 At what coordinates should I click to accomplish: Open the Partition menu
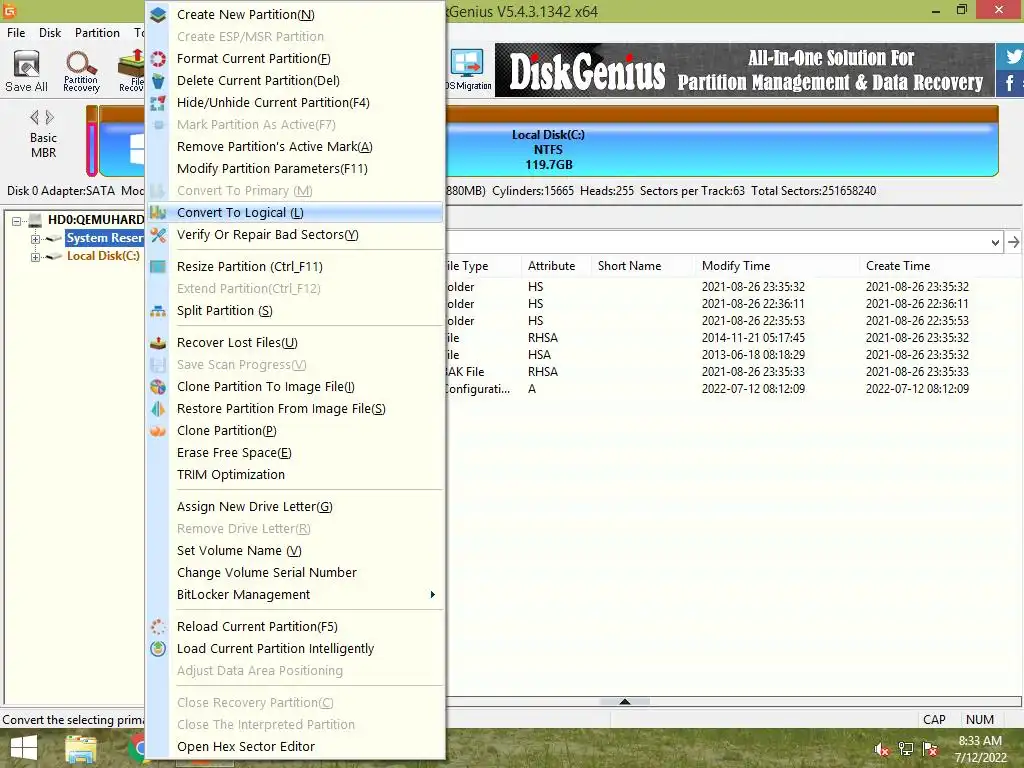97,33
